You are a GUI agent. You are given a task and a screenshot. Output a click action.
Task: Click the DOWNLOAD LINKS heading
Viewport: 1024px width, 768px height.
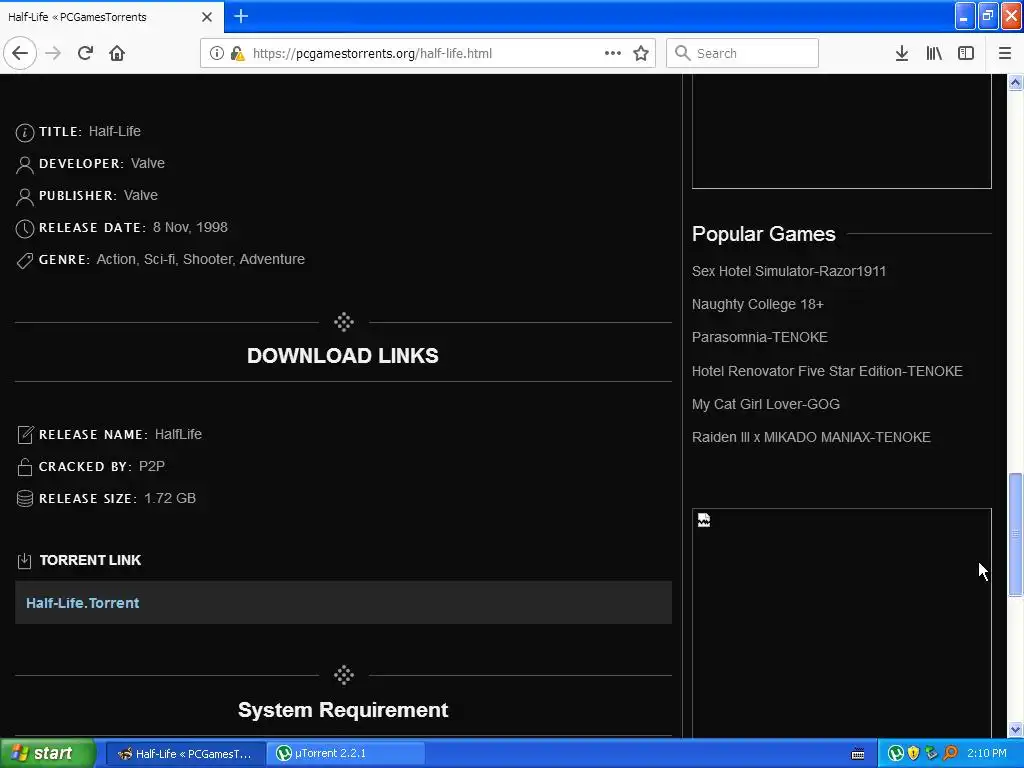click(343, 355)
